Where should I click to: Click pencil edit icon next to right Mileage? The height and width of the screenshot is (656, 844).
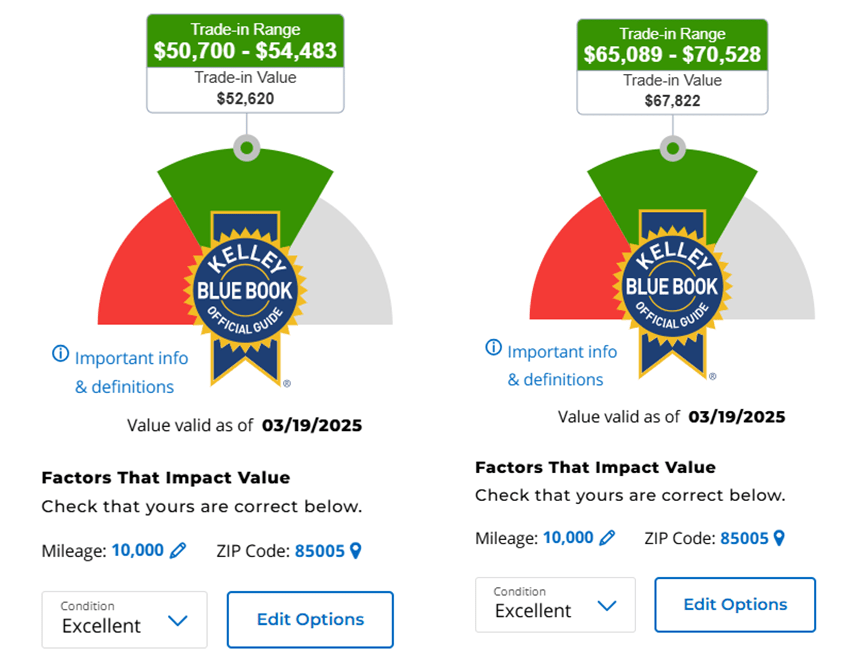pos(607,538)
